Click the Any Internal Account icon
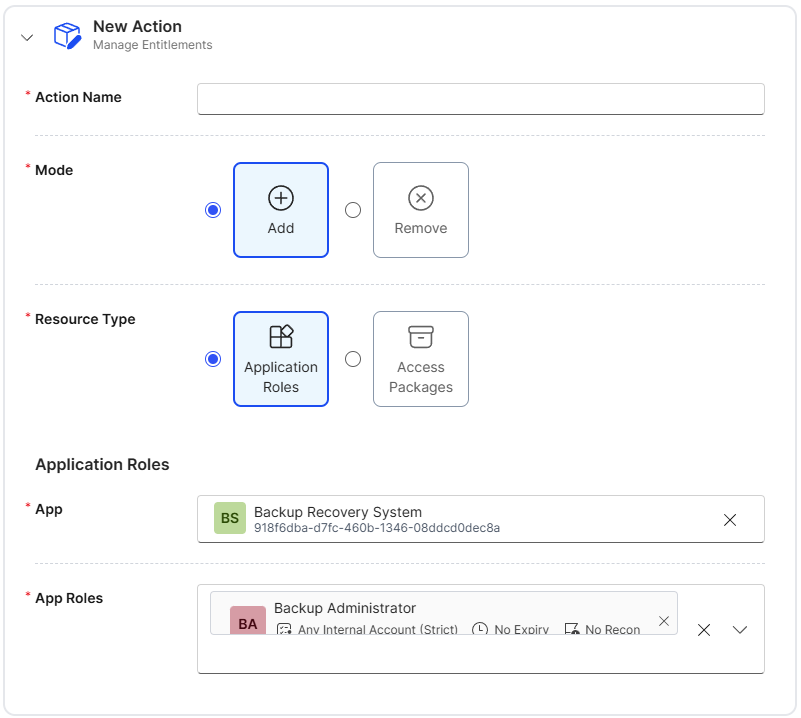 284,630
